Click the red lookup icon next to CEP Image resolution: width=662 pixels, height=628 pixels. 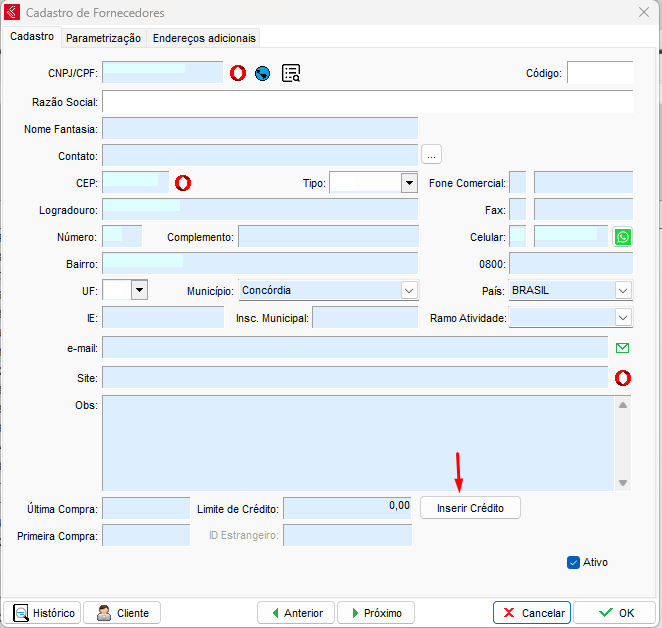click(183, 182)
